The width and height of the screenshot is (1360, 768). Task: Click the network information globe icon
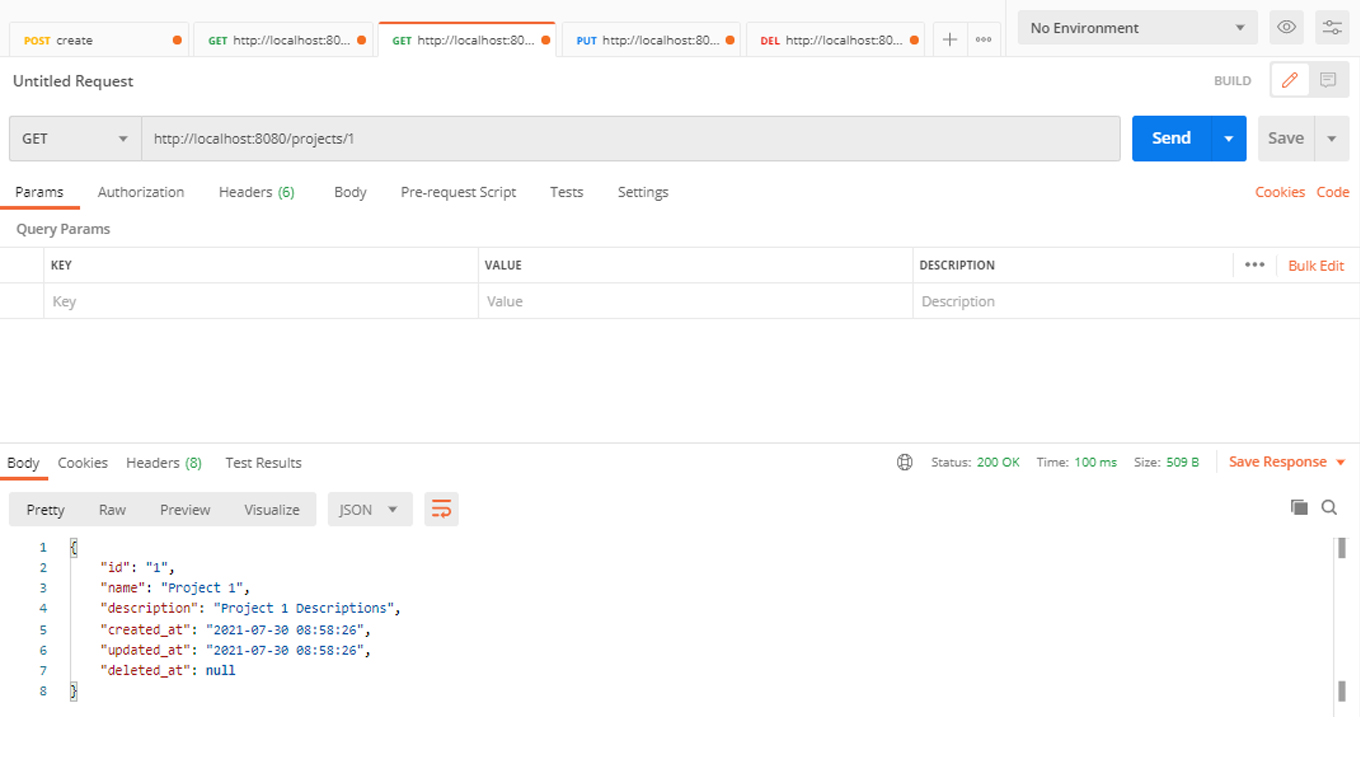904,462
